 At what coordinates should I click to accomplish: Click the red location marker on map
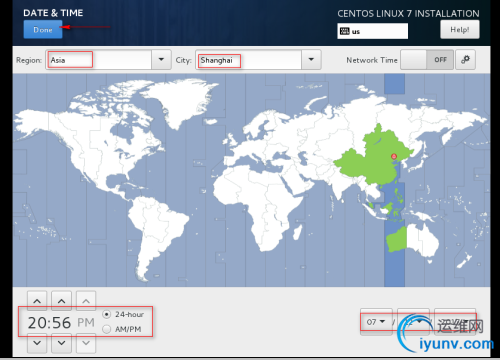(x=394, y=157)
